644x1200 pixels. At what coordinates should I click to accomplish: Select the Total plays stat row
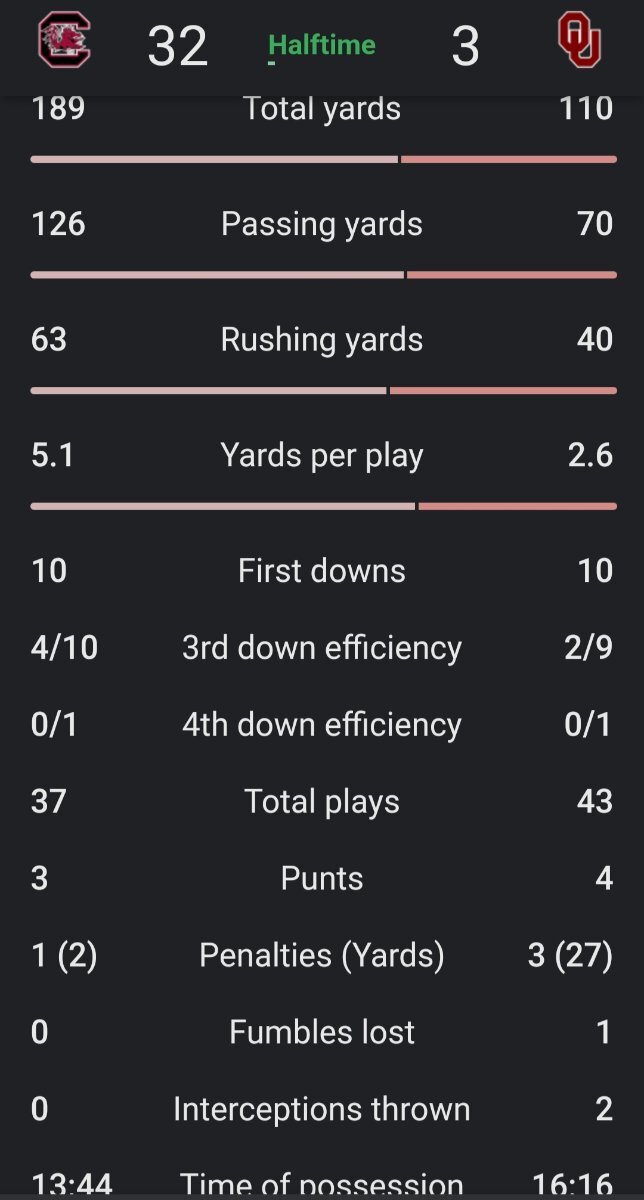click(322, 802)
